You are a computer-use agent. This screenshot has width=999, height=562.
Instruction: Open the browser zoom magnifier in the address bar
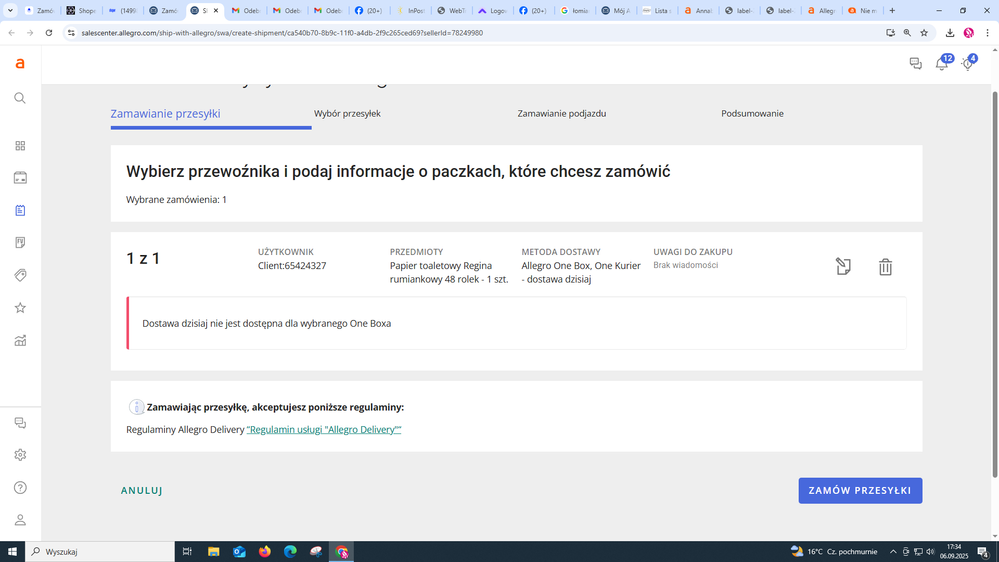click(907, 32)
